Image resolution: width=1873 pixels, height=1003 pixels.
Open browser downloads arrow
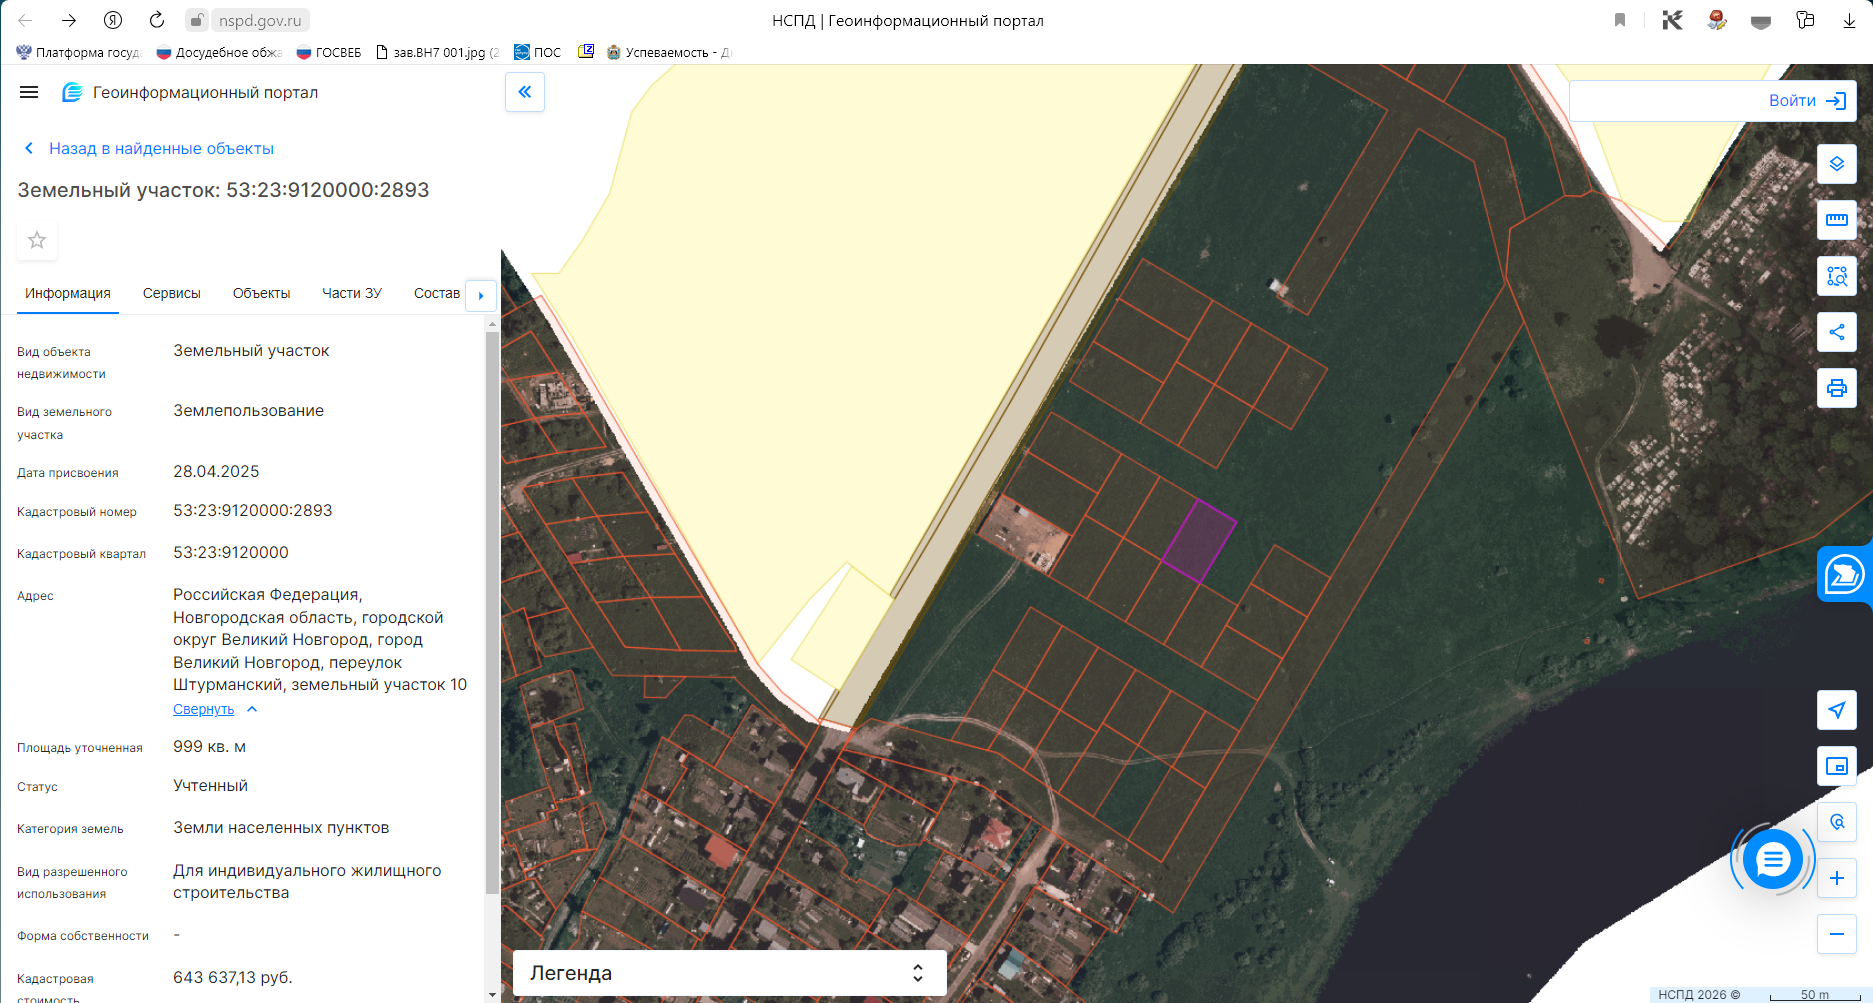(x=1849, y=20)
